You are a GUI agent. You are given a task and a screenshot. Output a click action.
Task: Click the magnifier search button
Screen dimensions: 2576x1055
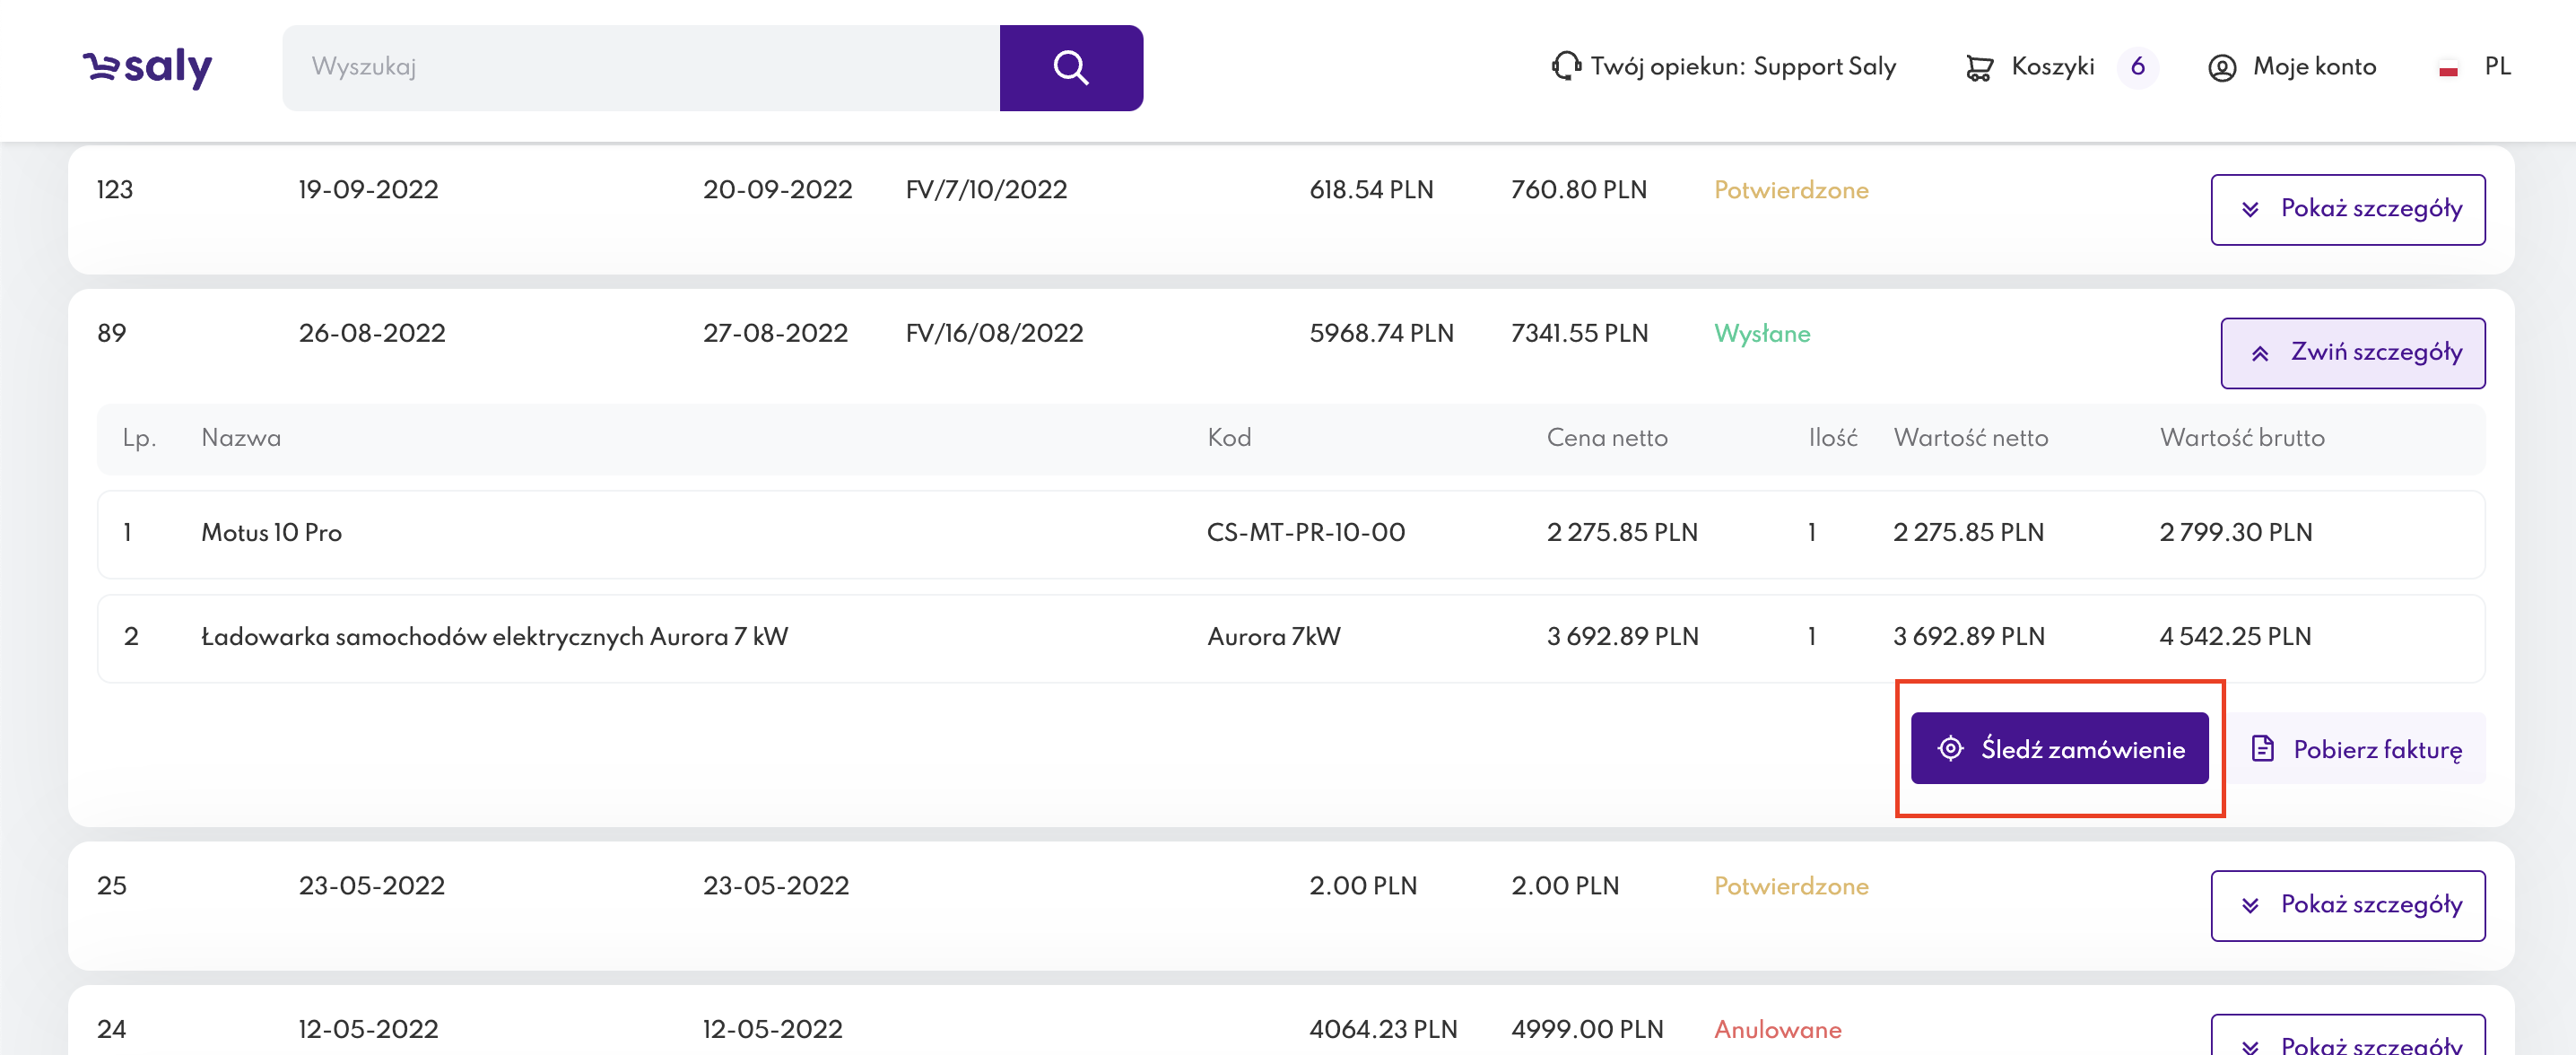[1070, 68]
